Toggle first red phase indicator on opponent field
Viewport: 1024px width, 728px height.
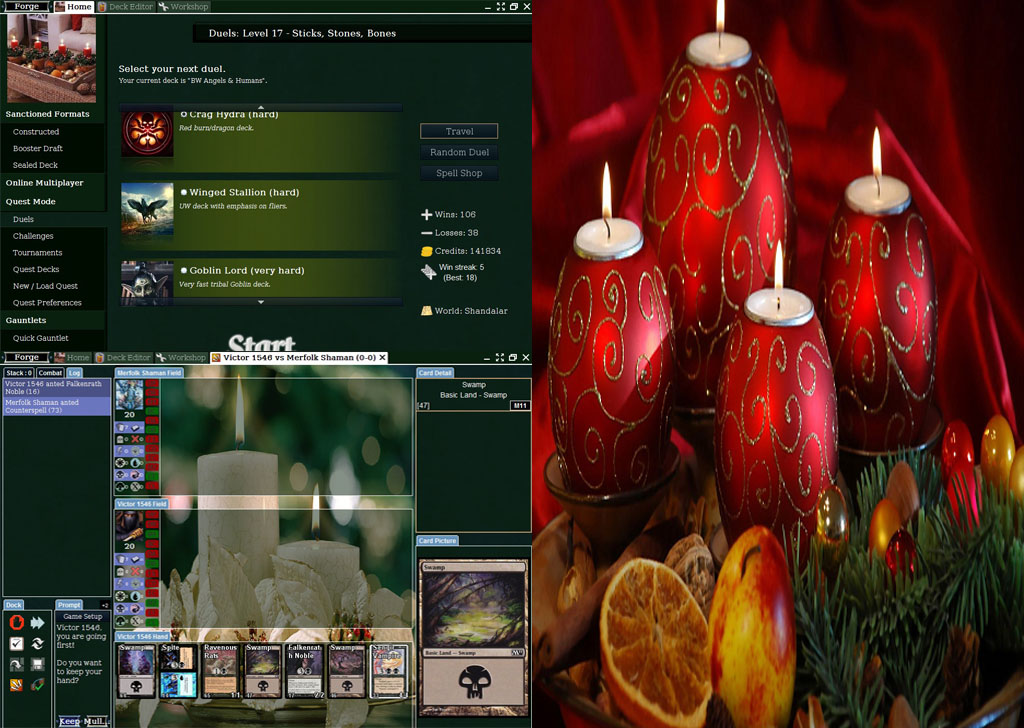tap(153, 385)
